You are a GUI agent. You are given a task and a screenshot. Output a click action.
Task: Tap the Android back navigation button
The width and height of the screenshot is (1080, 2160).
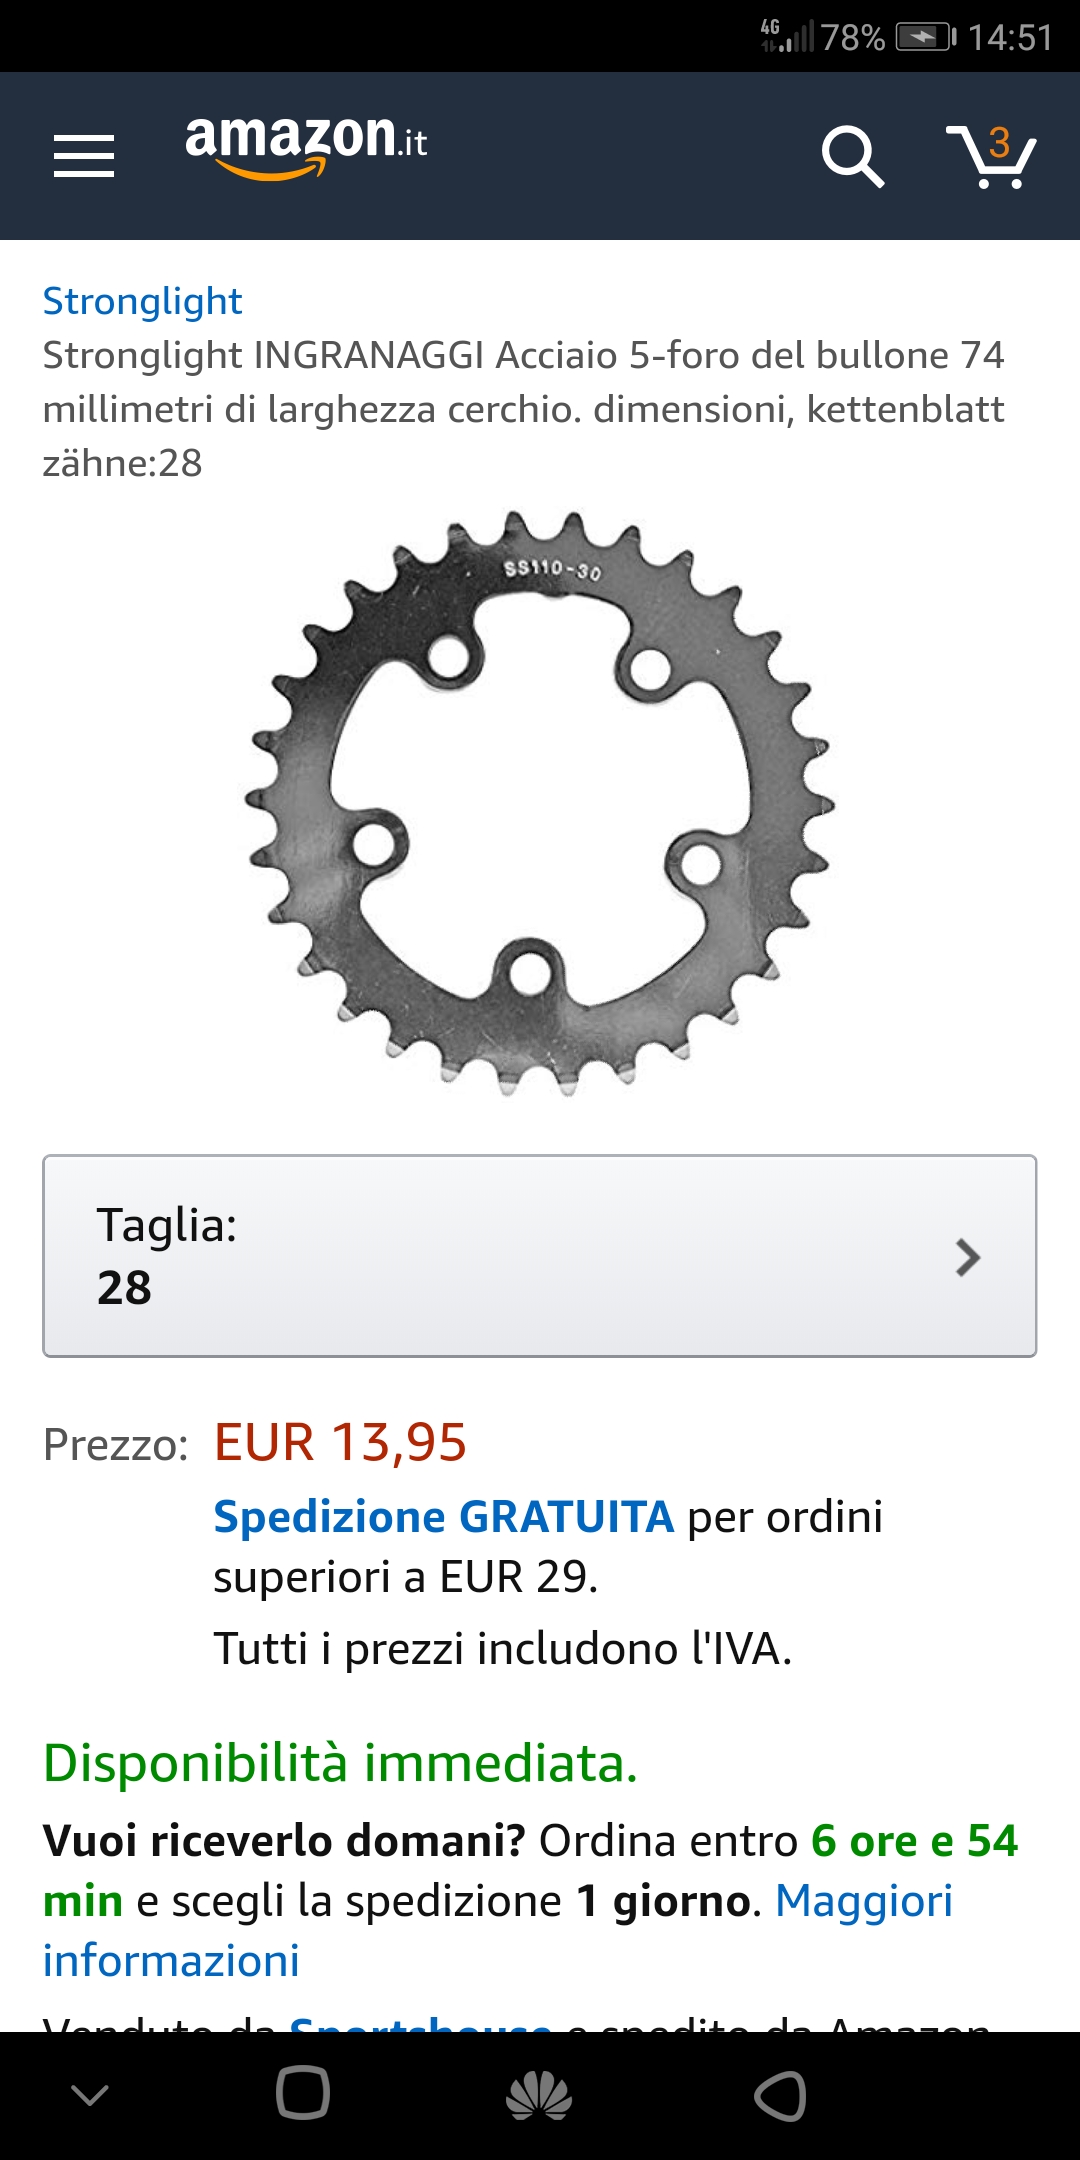(x=780, y=2095)
